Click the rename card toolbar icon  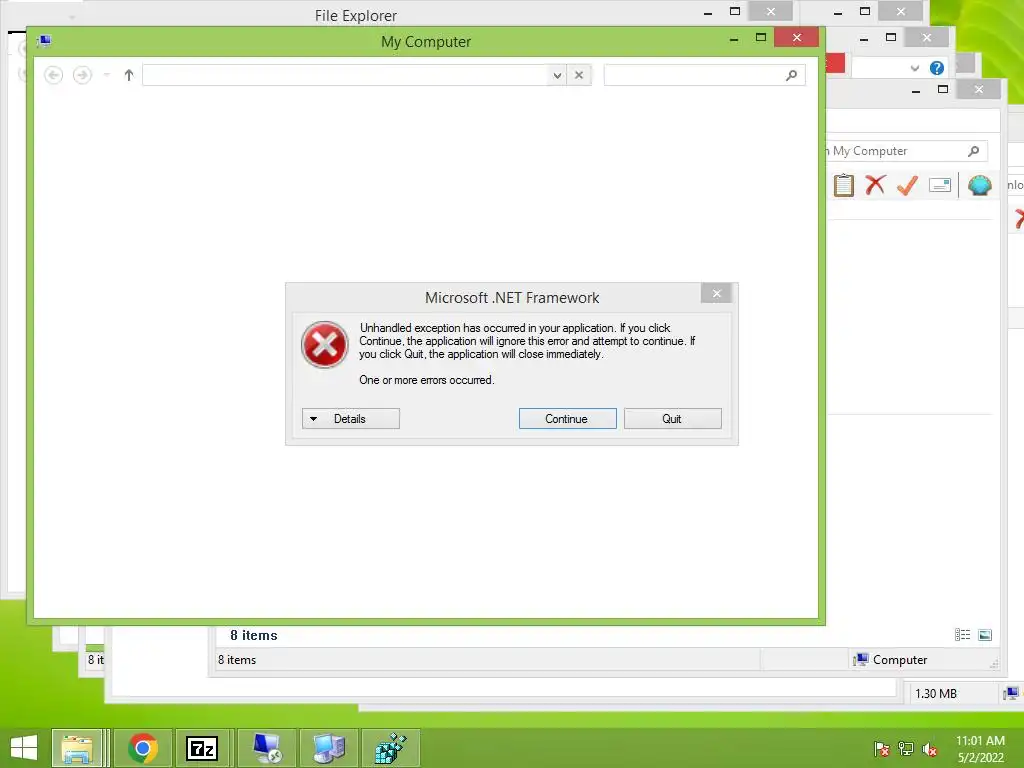[x=940, y=185]
